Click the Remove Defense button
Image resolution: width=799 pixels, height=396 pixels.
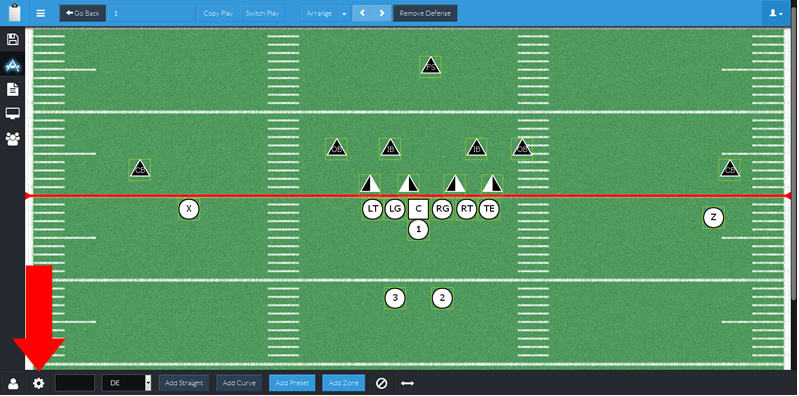424,13
